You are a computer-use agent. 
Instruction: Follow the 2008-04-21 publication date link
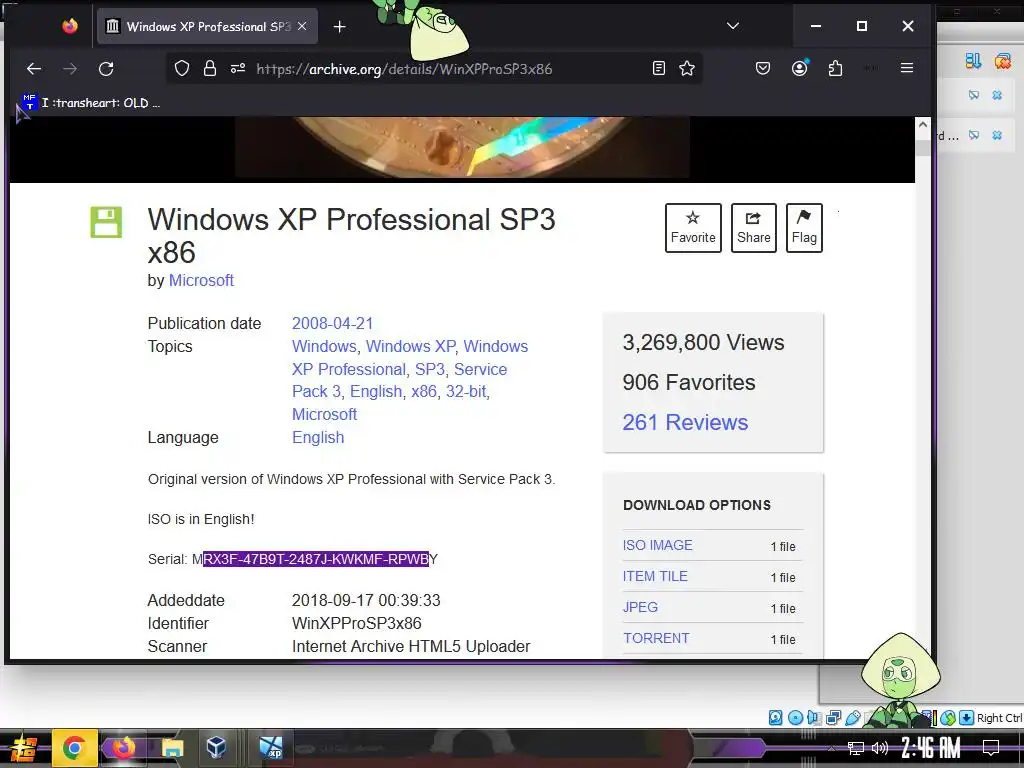pos(332,323)
